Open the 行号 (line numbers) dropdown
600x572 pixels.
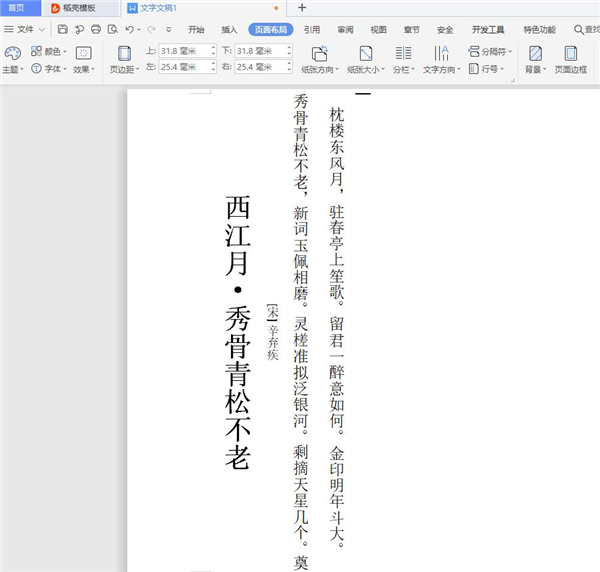tap(489, 69)
